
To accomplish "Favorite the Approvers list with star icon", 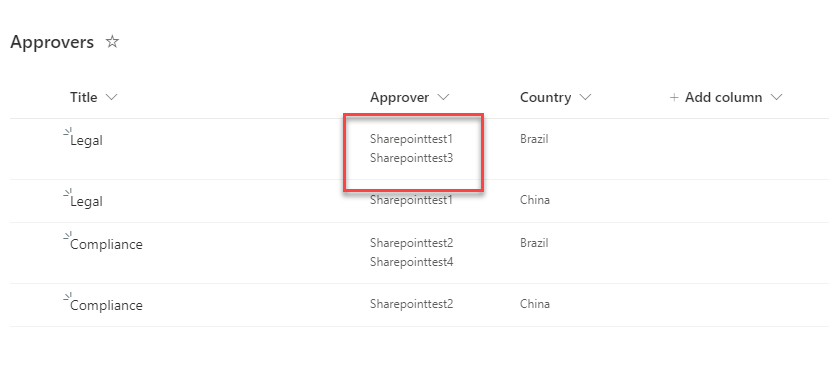I will tap(112, 42).
